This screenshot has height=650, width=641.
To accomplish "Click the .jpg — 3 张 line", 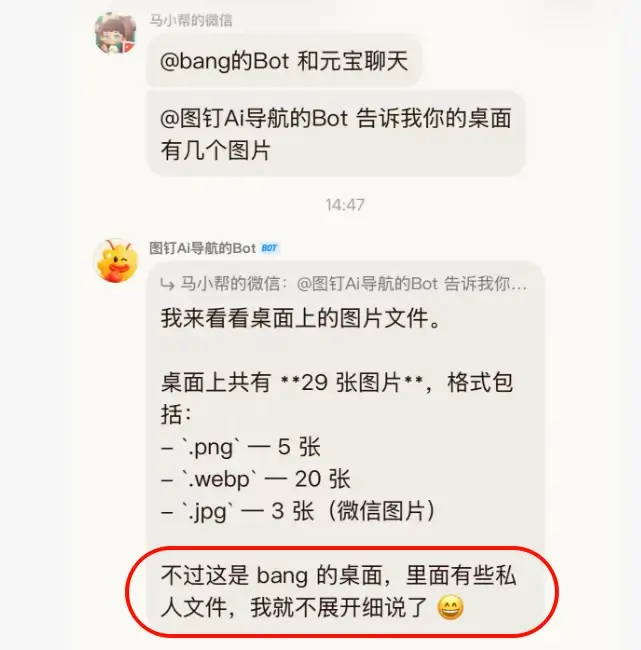I will pos(299,511).
